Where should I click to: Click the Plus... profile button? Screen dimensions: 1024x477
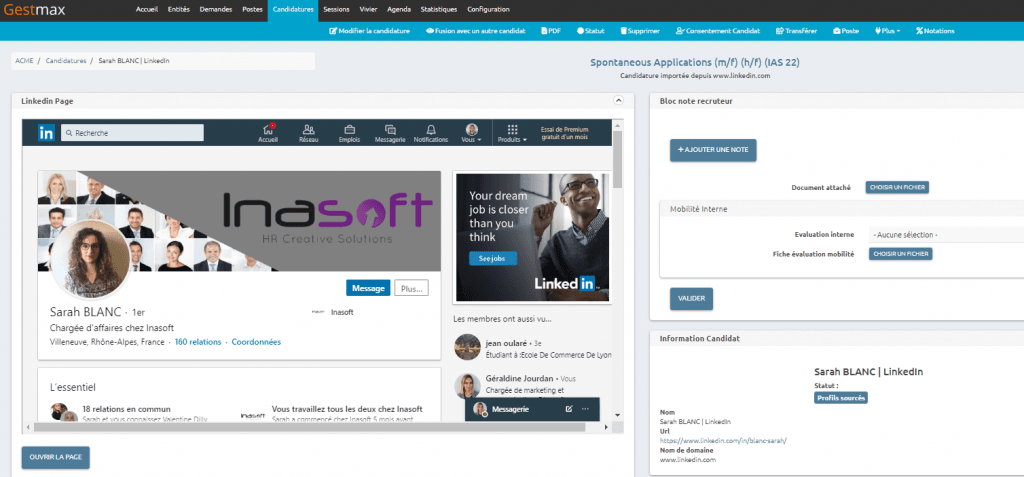pos(411,288)
